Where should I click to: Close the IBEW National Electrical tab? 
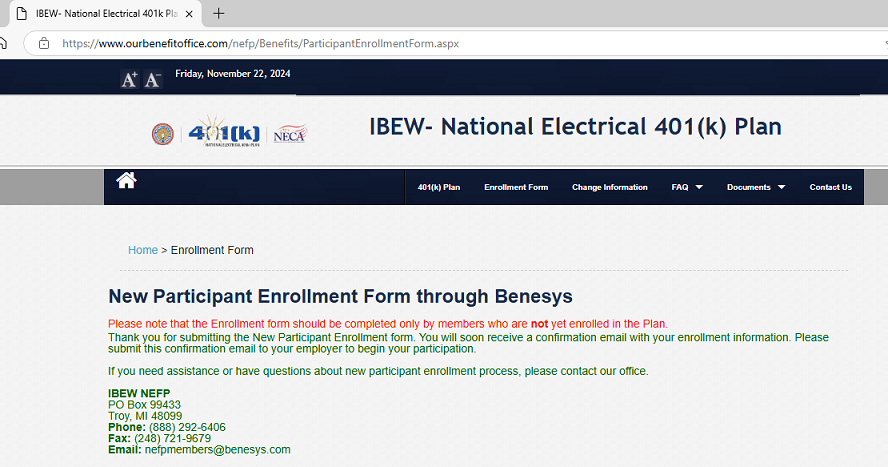189,14
